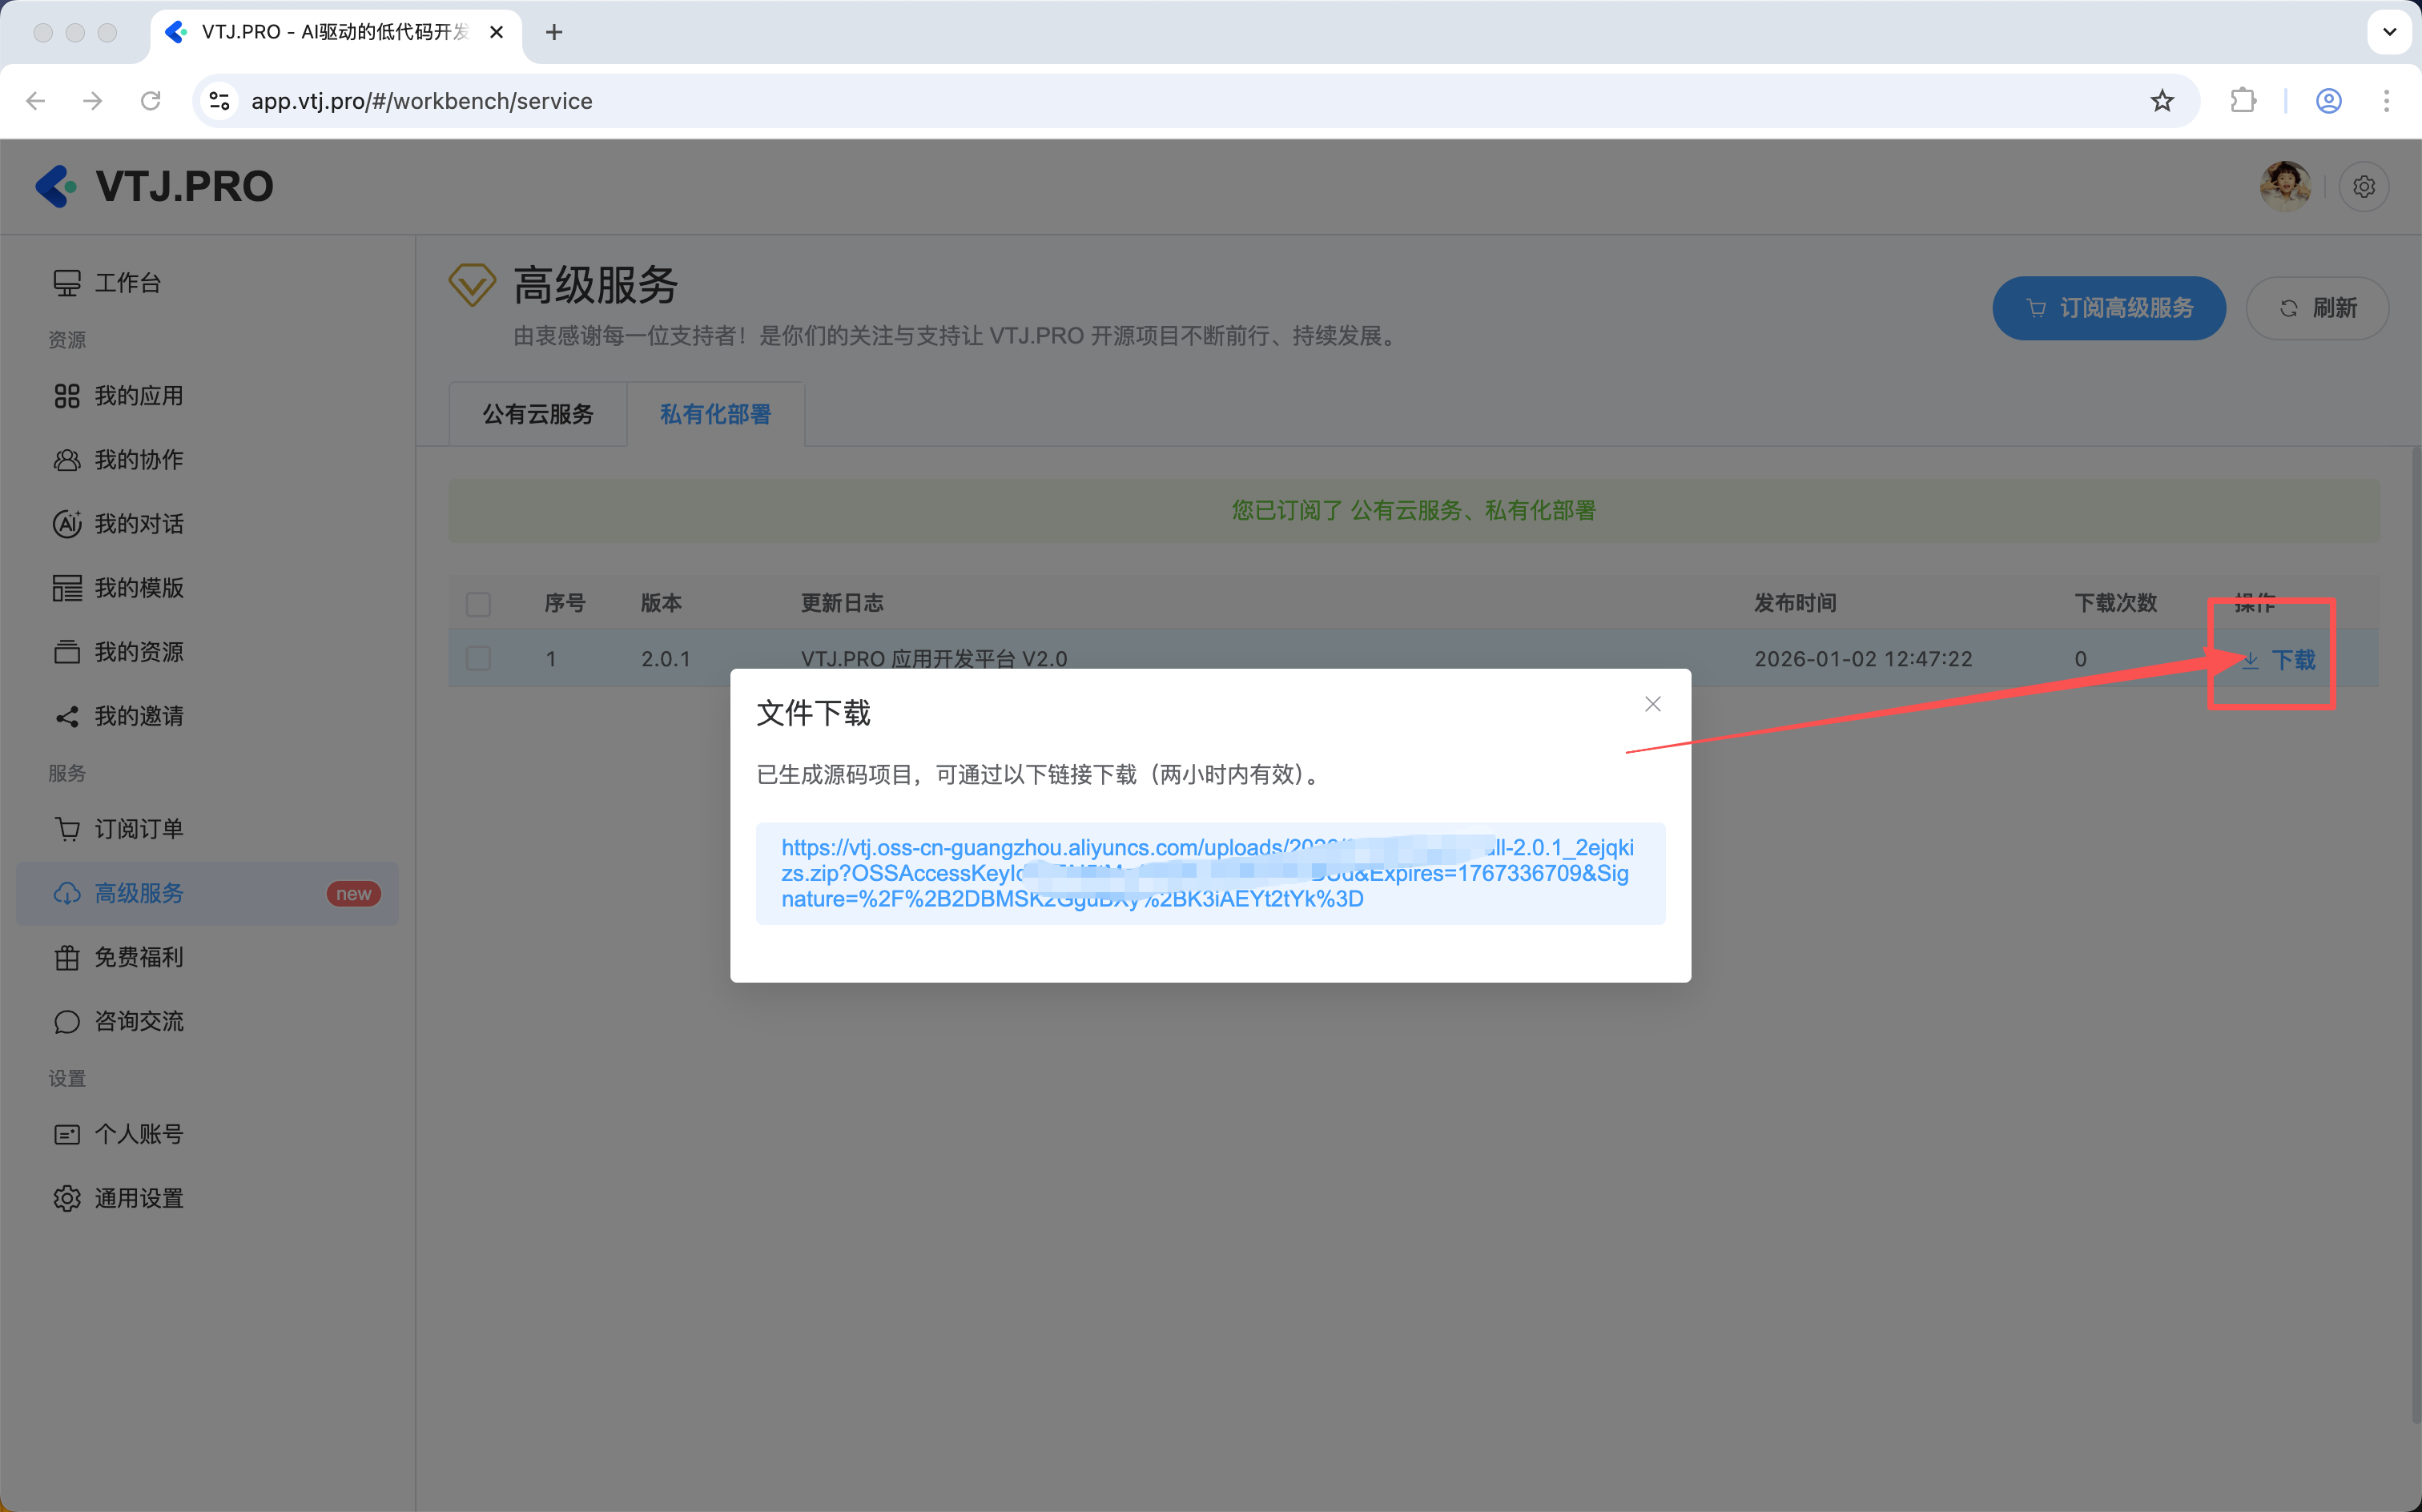Check the row 1 version 2.0.1 checkbox
2422x1512 pixels.
tap(478, 658)
